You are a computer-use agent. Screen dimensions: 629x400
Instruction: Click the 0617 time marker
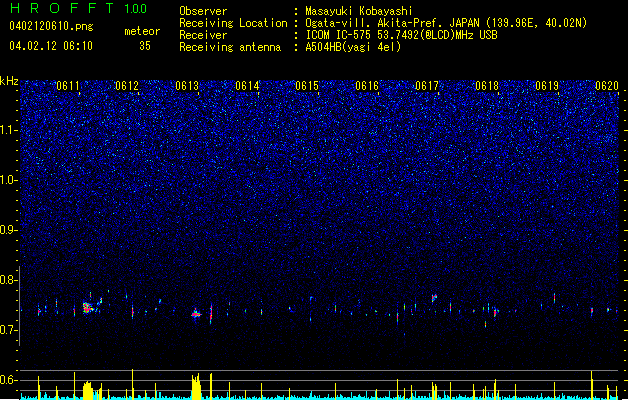point(427,86)
